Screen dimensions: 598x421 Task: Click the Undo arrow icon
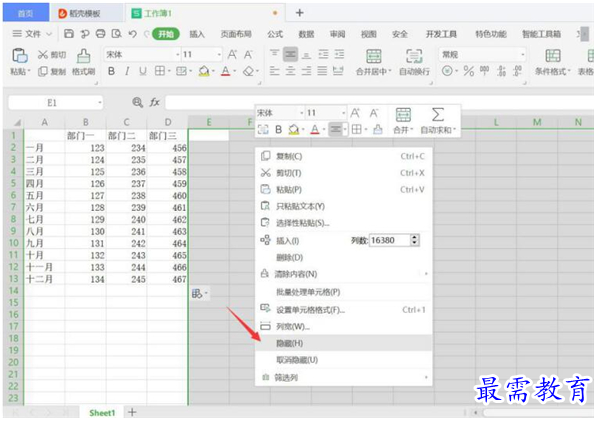click(132, 34)
